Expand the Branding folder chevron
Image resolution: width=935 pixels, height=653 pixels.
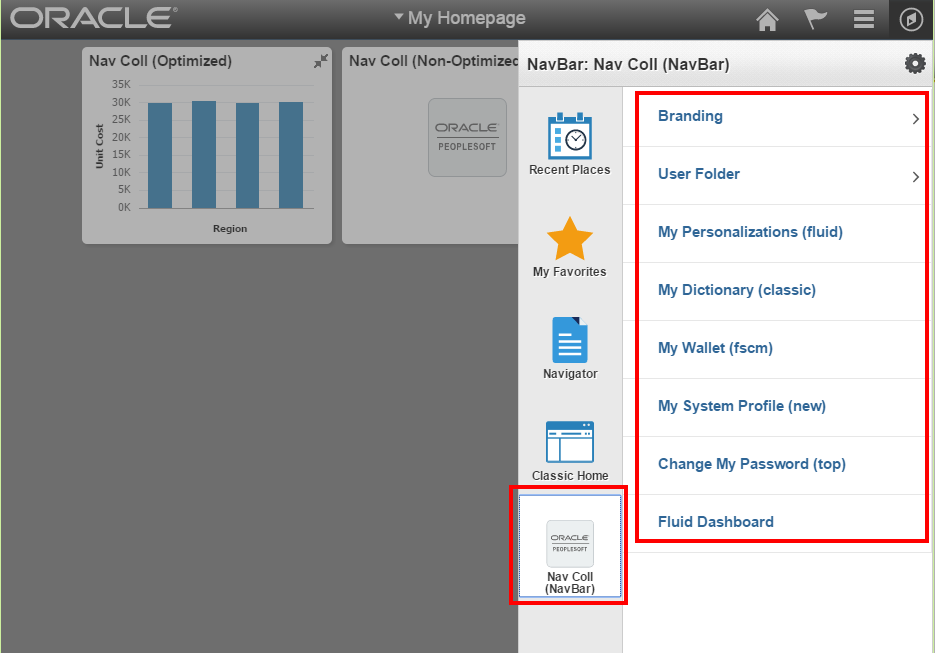click(x=915, y=119)
